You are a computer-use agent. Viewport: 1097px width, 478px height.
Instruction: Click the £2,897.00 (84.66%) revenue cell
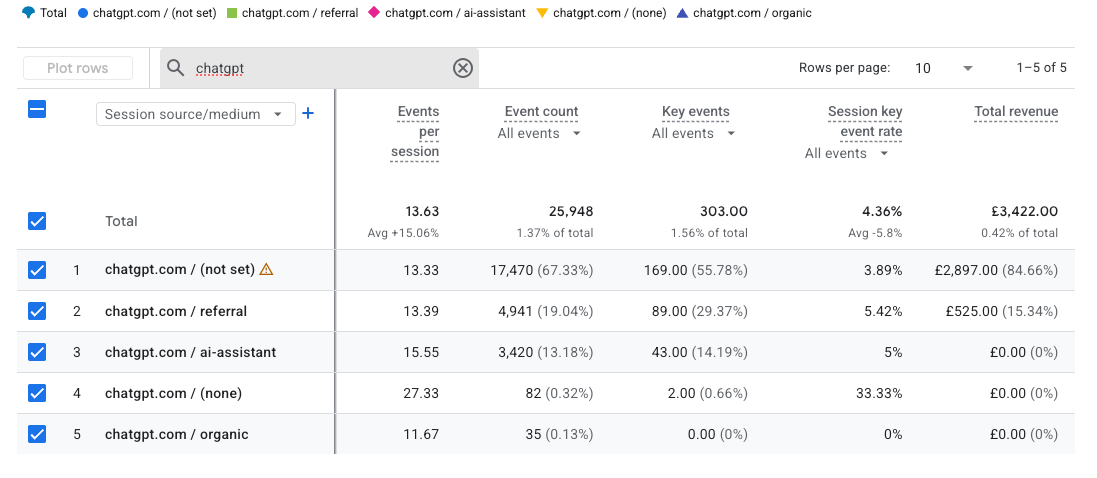pos(996,269)
